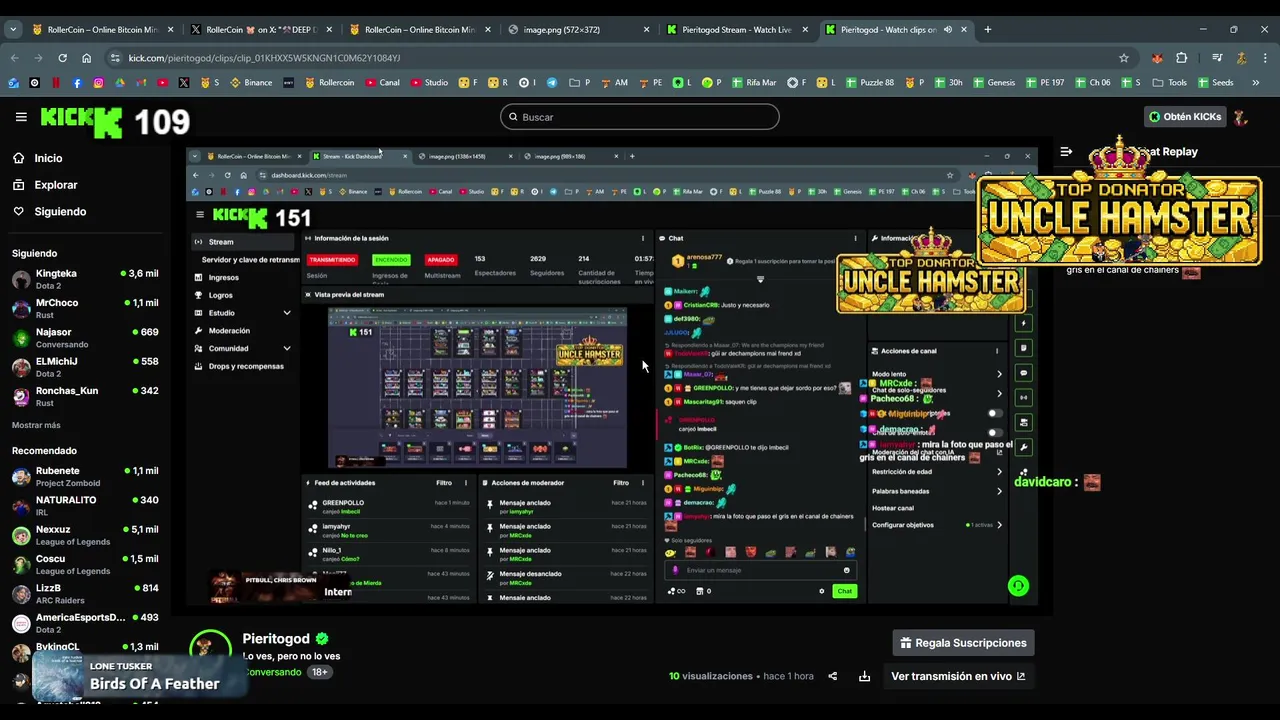Reload the current page
Screen dimensions: 1280x720
pyautogui.click(x=62, y=58)
